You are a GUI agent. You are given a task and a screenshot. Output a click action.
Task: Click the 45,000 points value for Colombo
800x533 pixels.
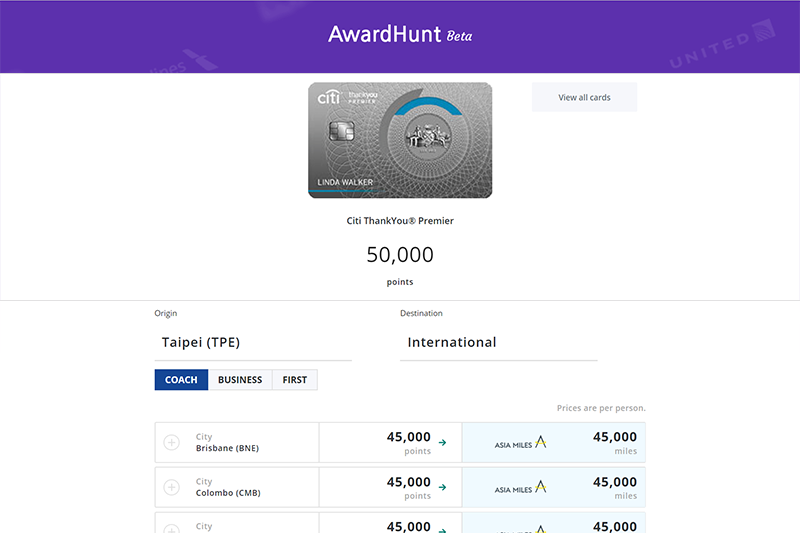pos(409,482)
